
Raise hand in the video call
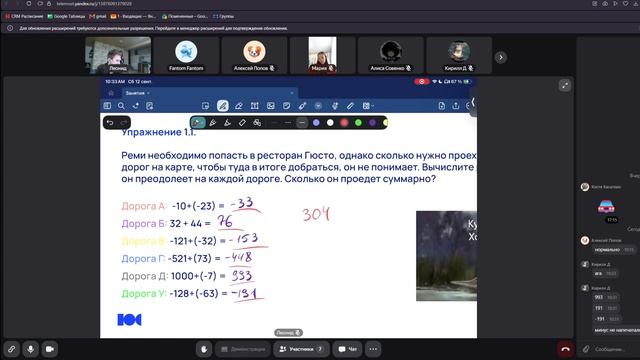pyautogui.click(x=204, y=349)
